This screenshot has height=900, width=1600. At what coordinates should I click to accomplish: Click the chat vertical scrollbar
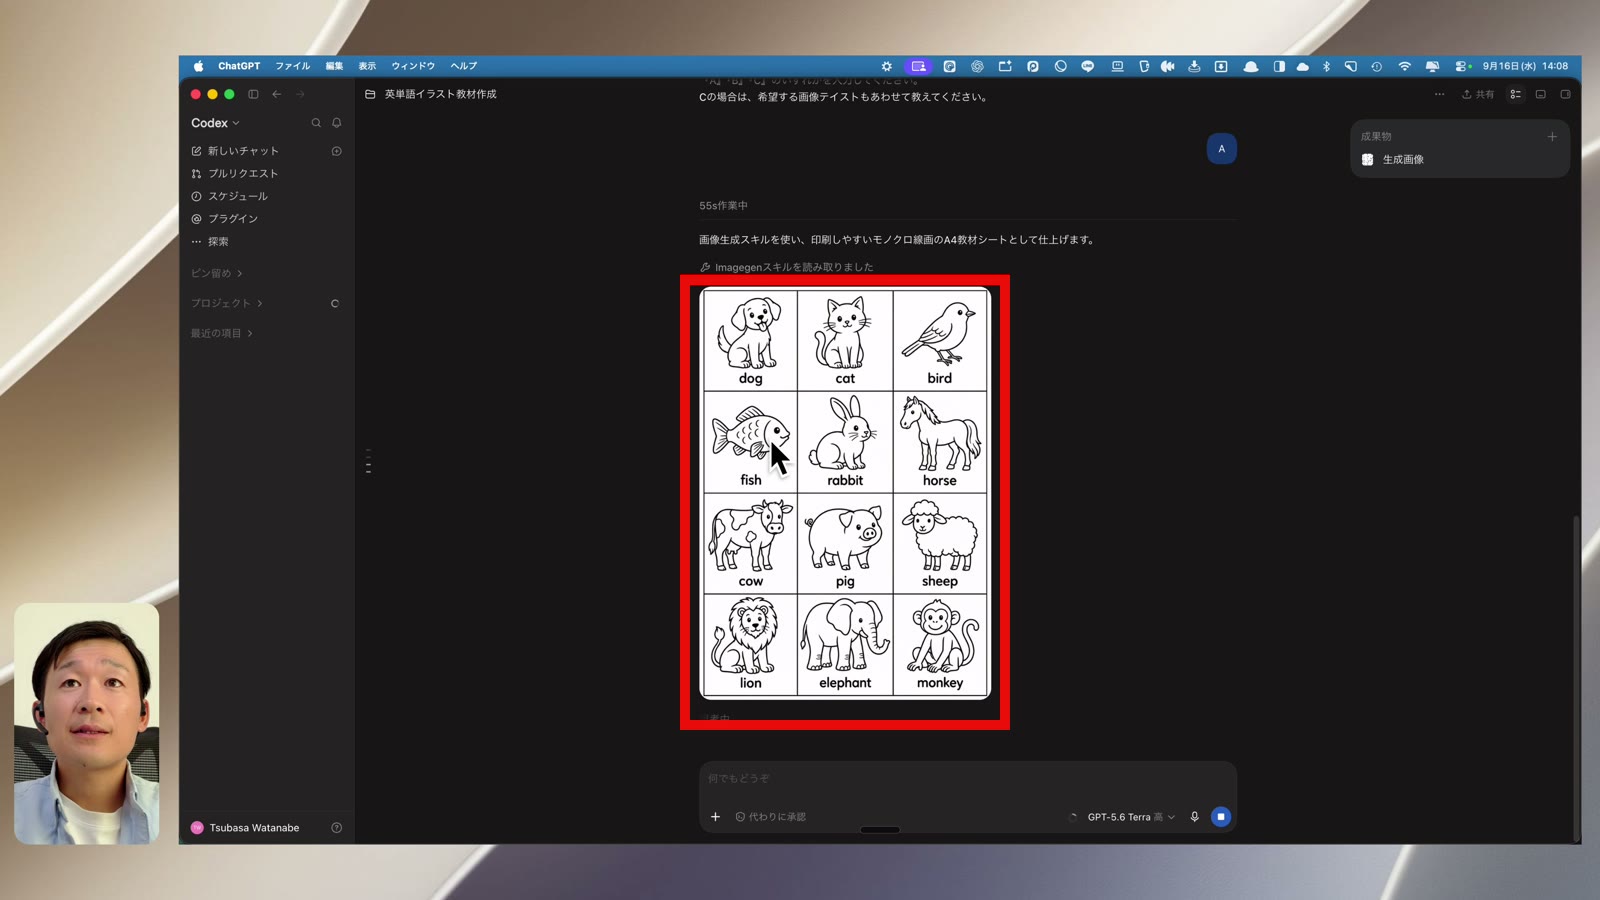point(1576,678)
